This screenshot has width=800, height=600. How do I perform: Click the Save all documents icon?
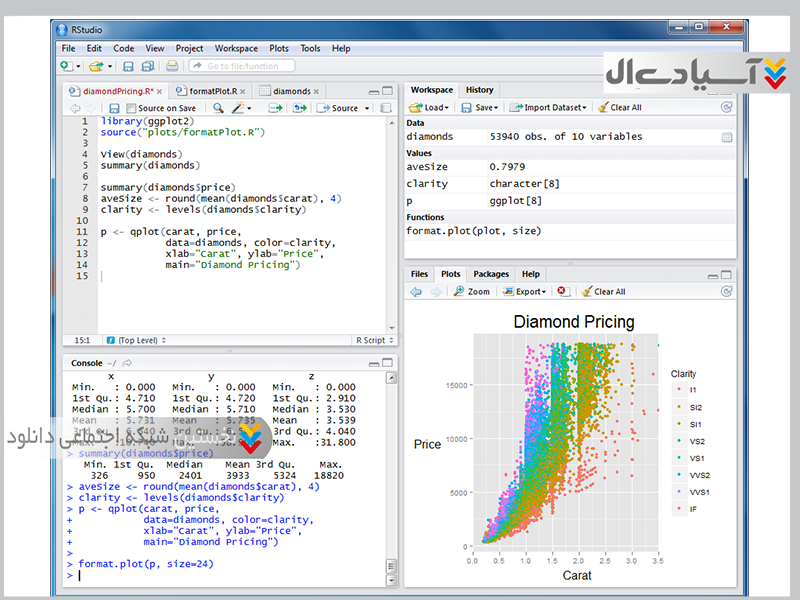[148, 66]
